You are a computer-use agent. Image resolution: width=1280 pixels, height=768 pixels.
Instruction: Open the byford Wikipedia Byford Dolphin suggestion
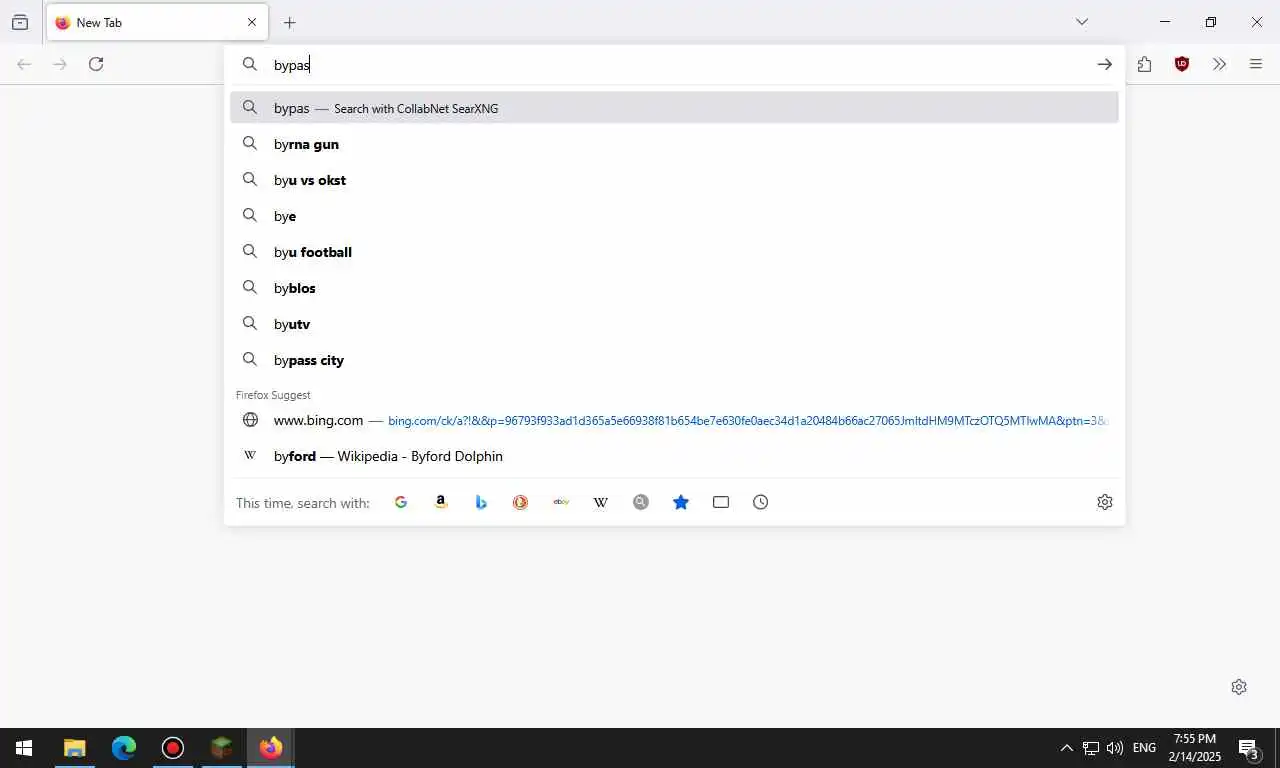[674, 456]
